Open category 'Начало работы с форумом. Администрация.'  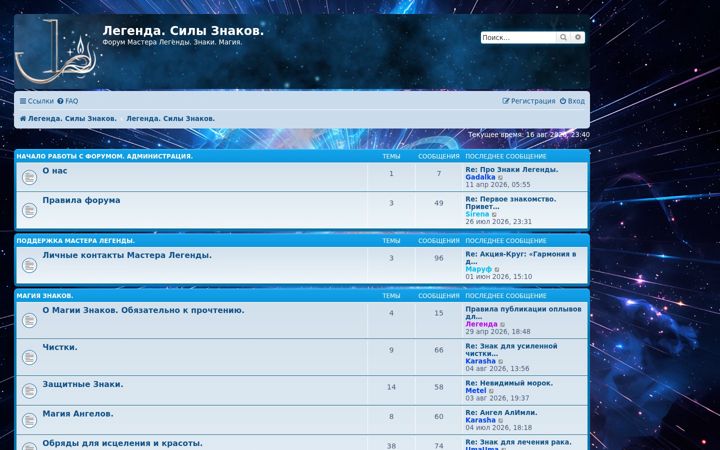[x=105, y=156]
